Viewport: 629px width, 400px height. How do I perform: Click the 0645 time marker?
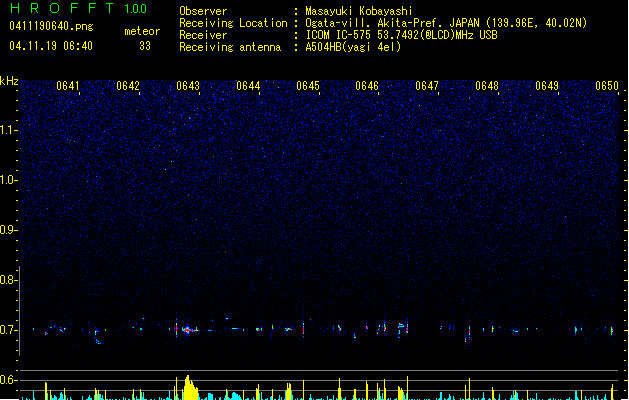point(308,86)
